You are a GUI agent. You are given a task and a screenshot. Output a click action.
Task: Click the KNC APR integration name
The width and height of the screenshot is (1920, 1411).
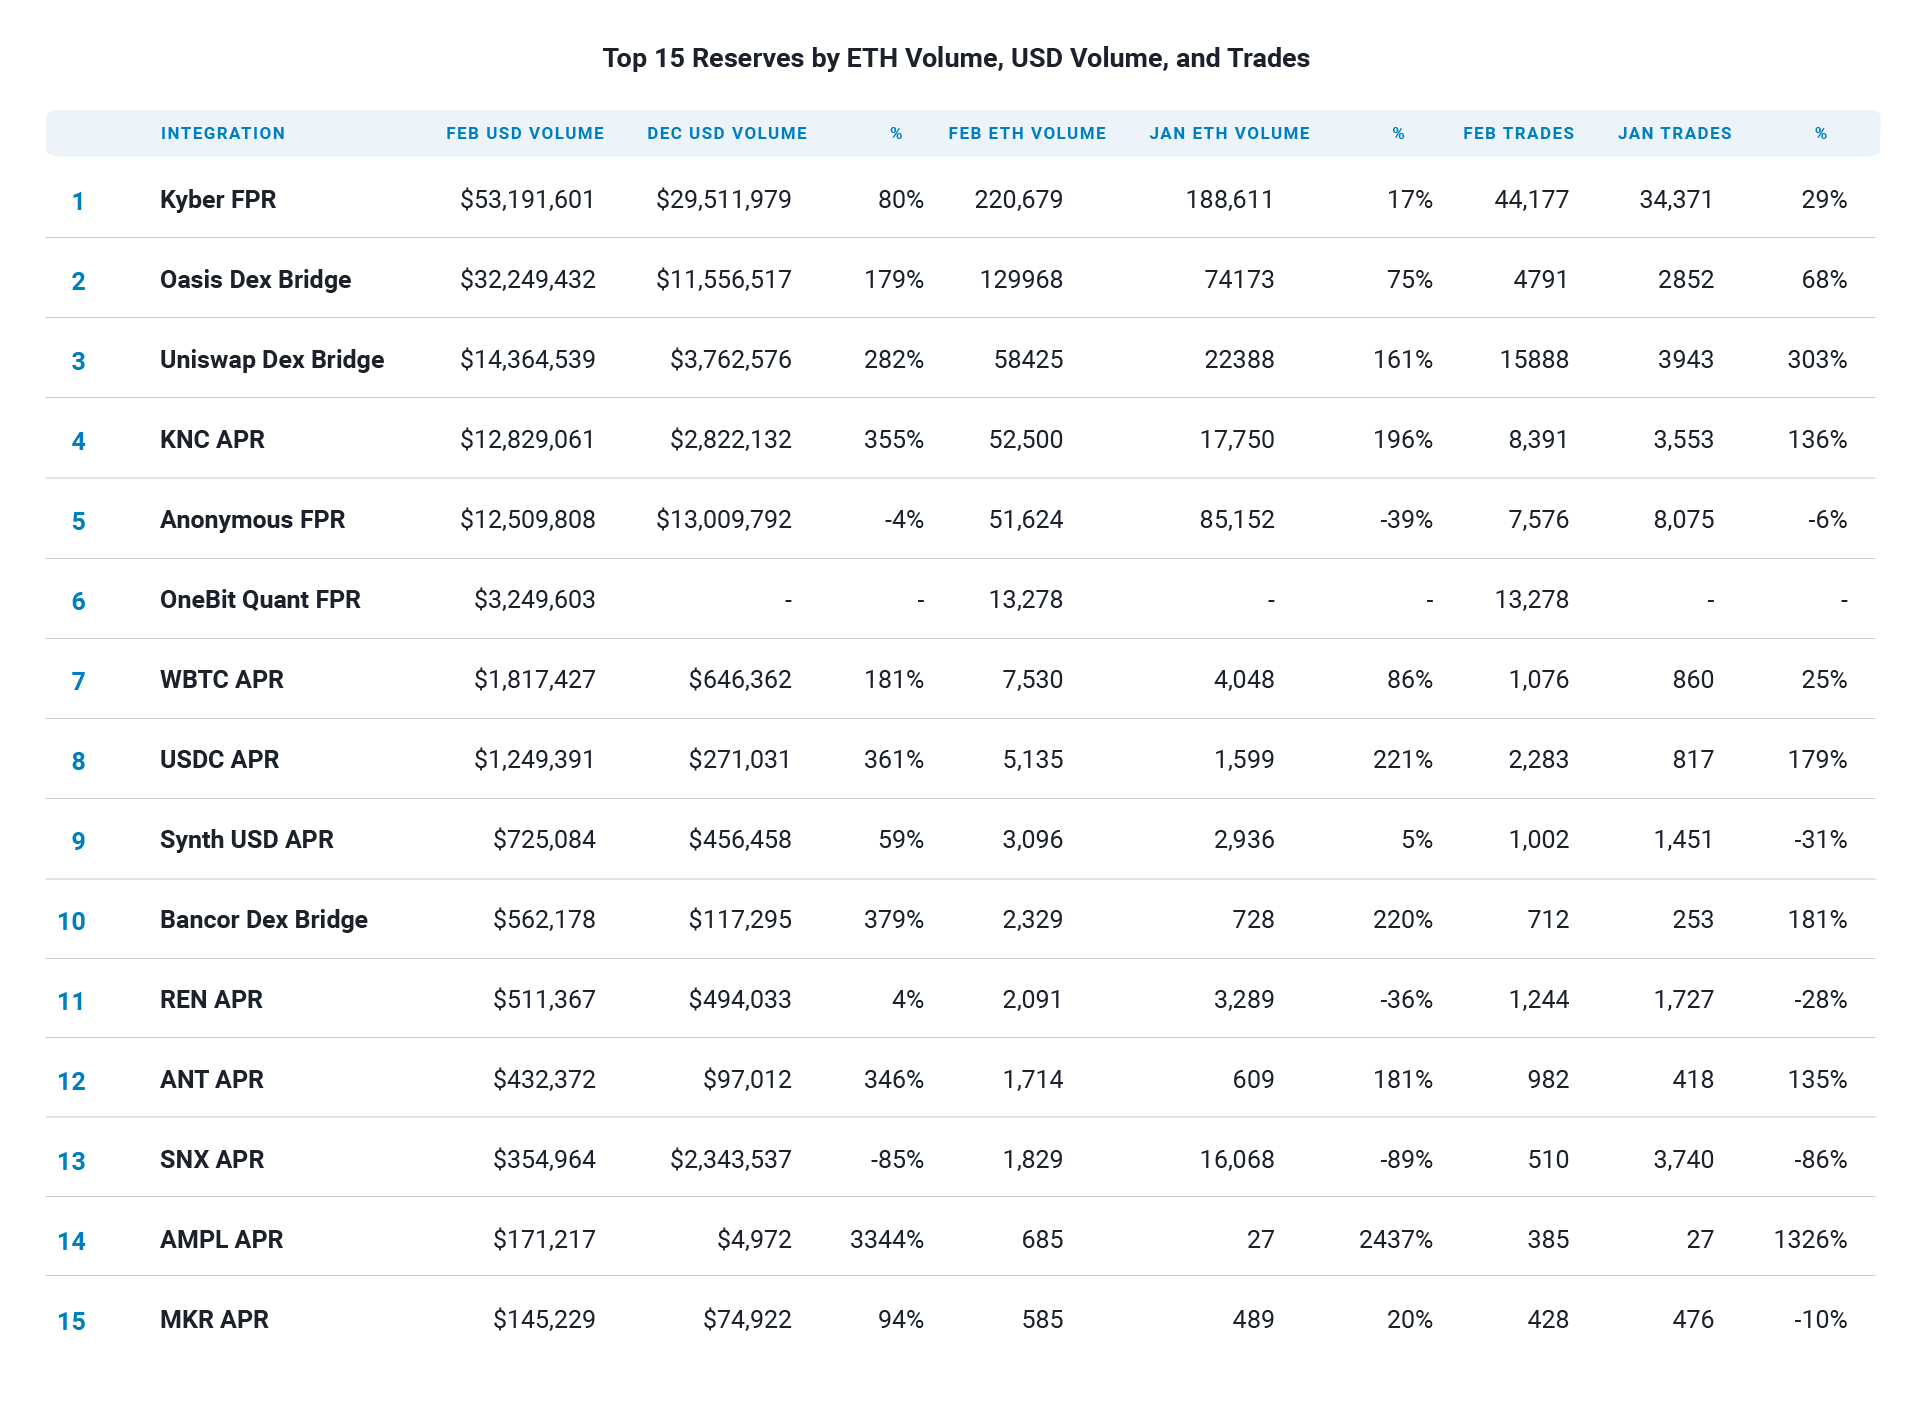coord(212,439)
